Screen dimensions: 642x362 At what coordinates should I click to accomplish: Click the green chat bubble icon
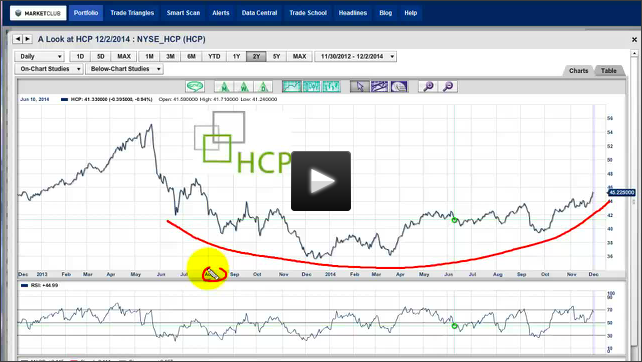[195, 86]
